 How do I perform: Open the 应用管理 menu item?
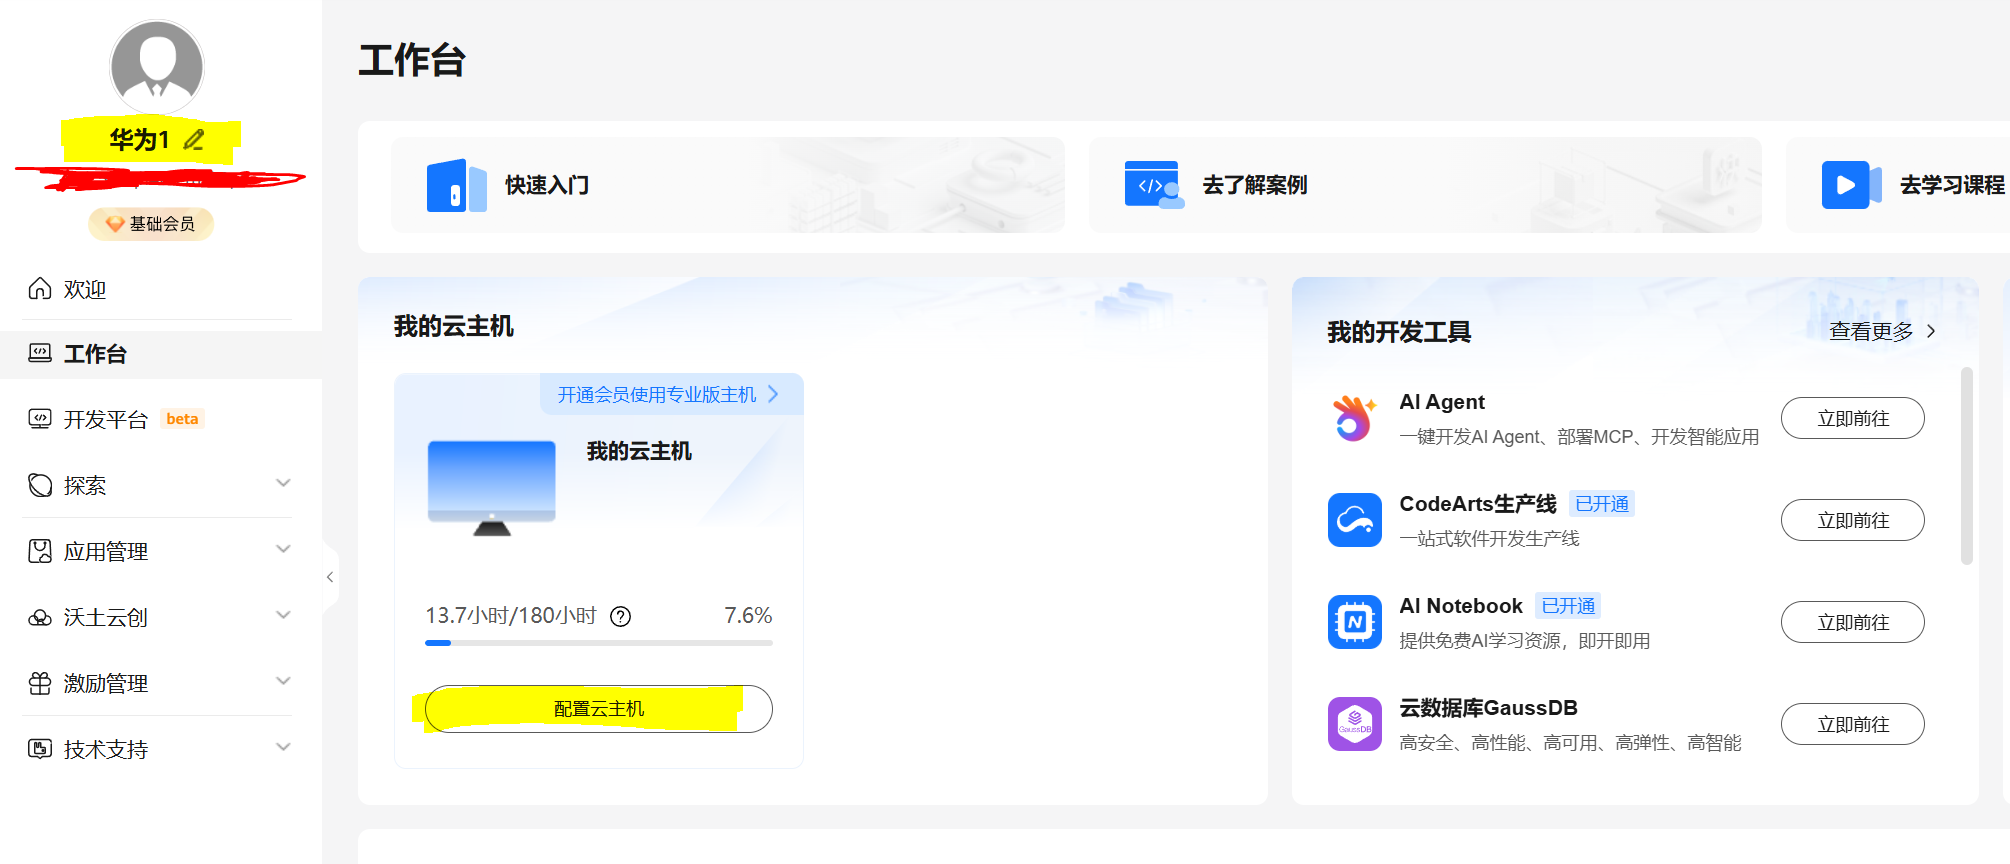[x=160, y=551]
